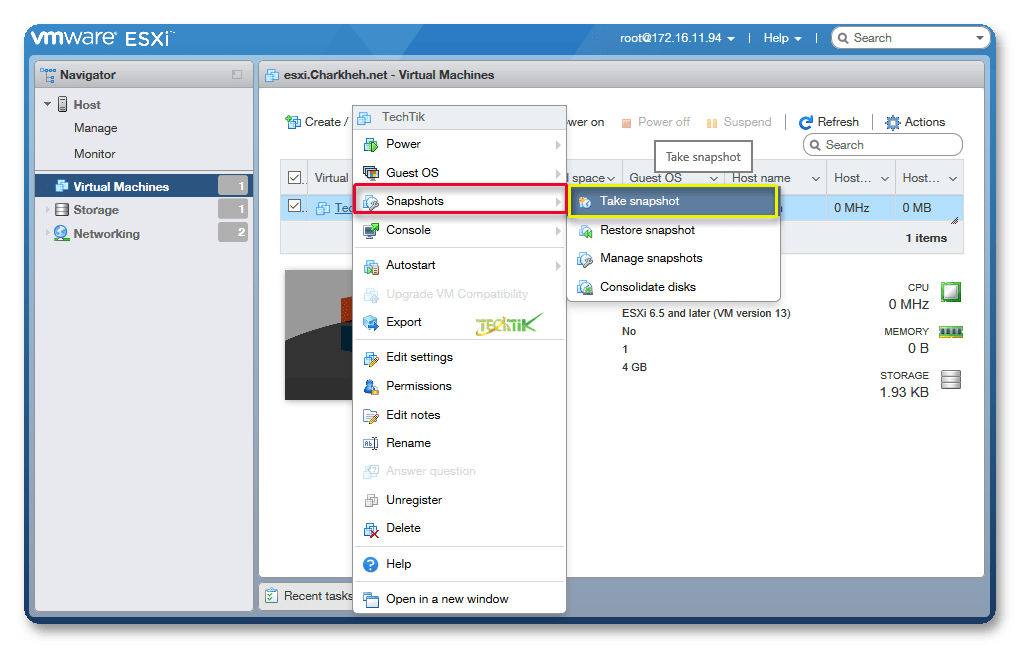Image resolution: width=1020 pixels, height=648 pixels.
Task: Open the top Search box dropdown arrow
Action: tap(980, 38)
